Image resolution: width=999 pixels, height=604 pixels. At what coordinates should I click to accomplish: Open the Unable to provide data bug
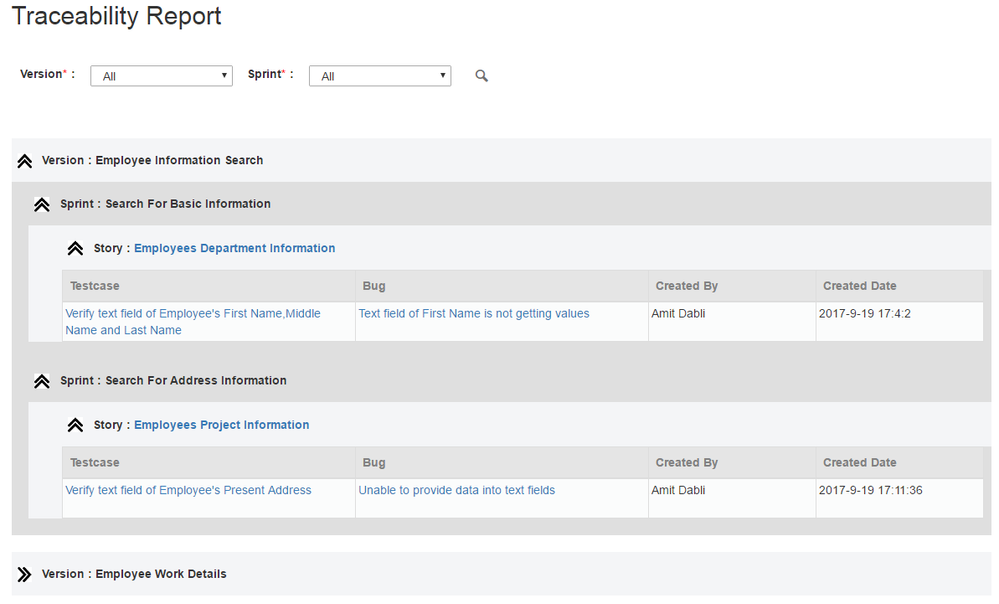456,489
